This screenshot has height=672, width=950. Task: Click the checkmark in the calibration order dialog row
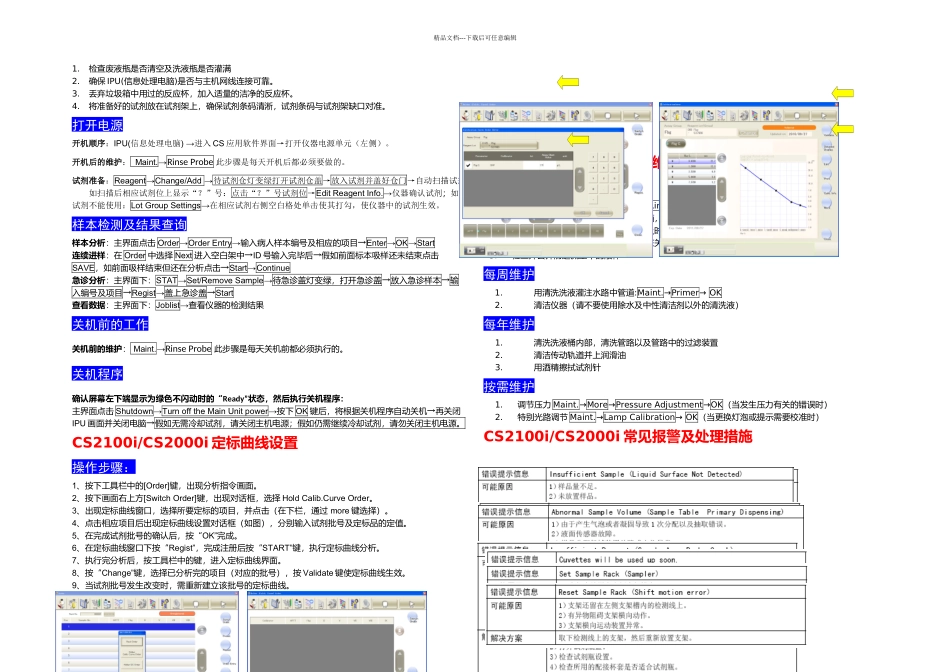pos(468,165)
